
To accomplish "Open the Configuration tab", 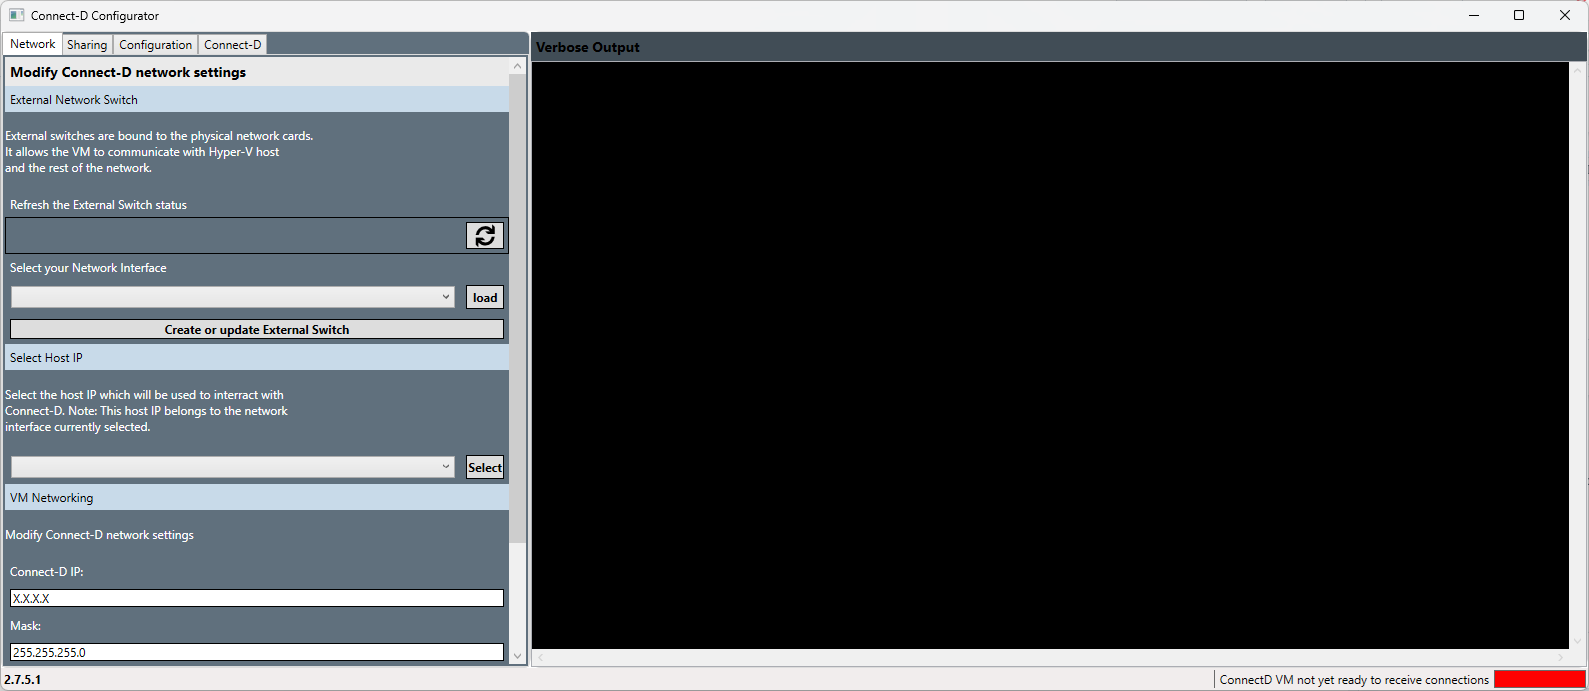I will [155, 45].
